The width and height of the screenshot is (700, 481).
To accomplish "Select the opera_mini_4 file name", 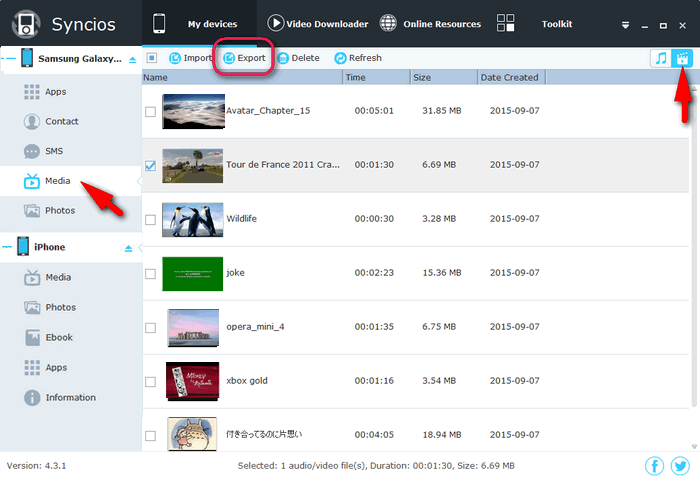I will click(x=255, y=327).
